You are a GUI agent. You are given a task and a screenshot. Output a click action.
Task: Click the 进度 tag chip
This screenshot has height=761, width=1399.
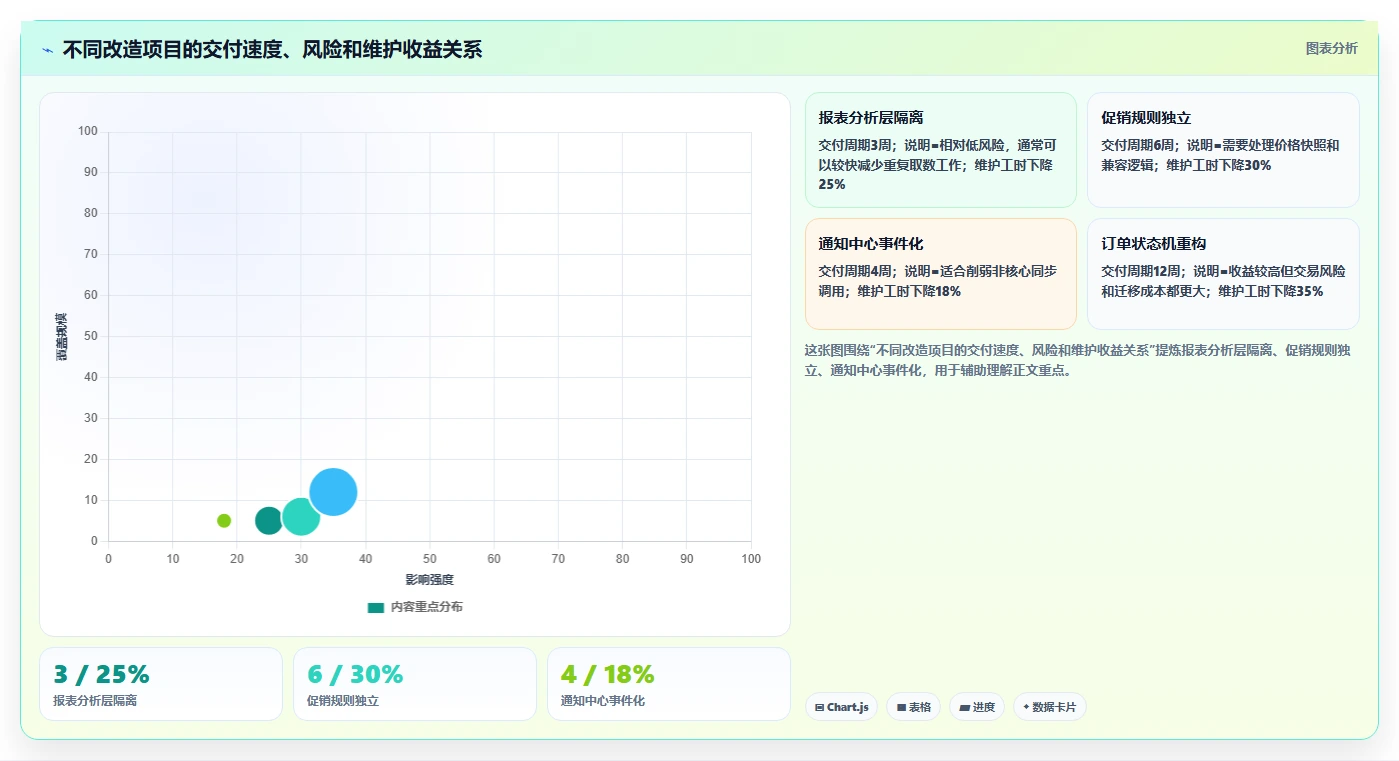977,707
